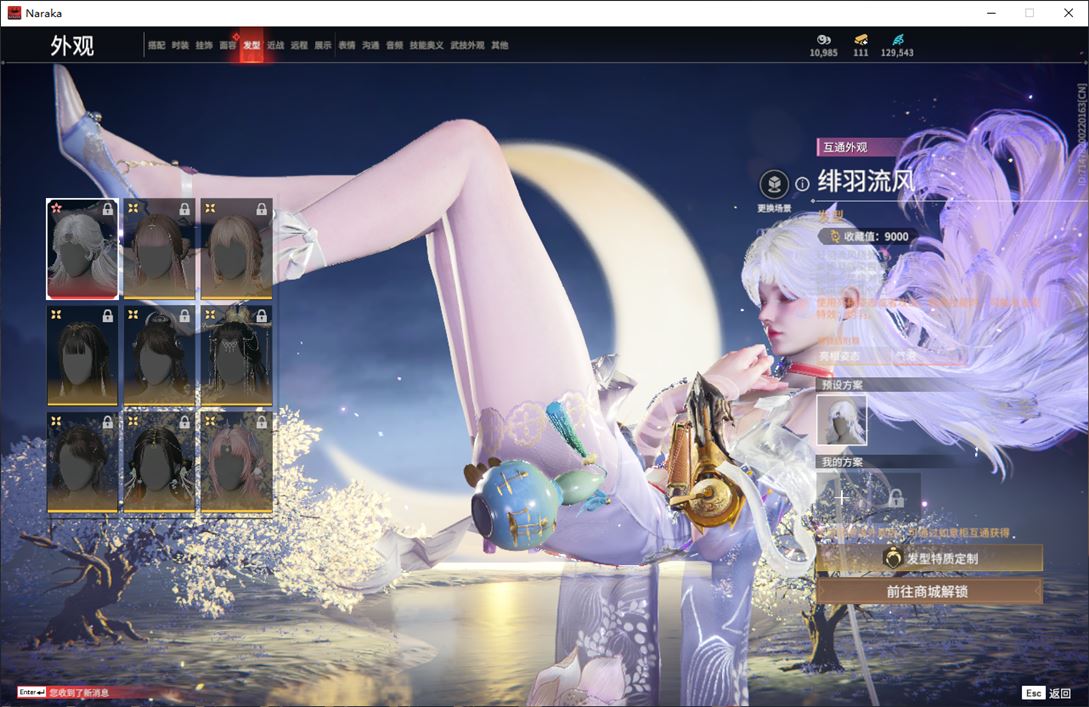Select the center-parted black hair with ornaments
The height and width of the screenshot is (707, 1089).
[x=159, y=463]
